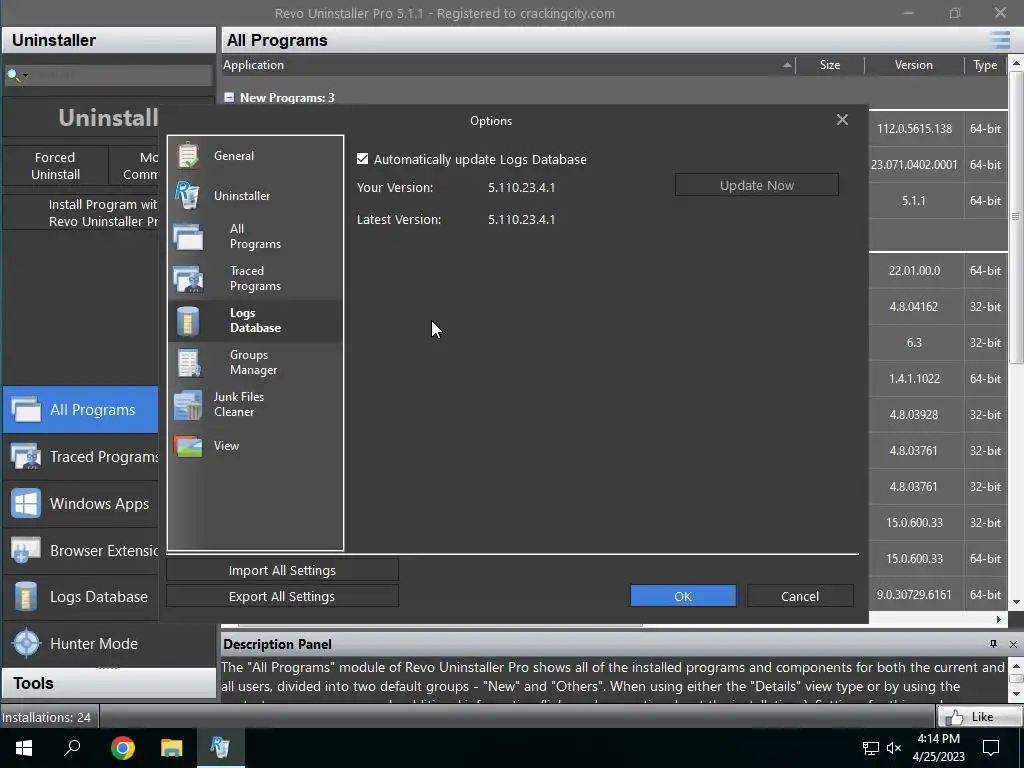Image resolution: width=1024 pixels, height=768 pixels.
Task: Click the muted volume tray icon
Action: [x=894, y=748]
